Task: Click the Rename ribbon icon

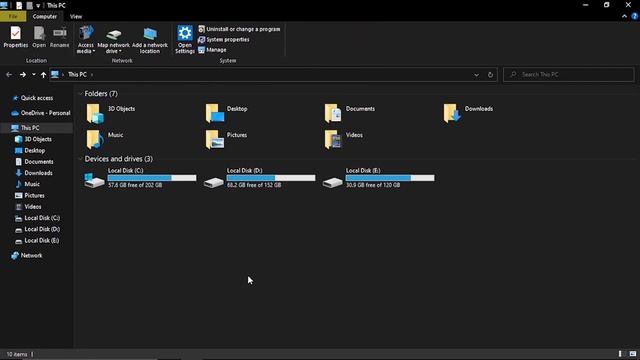Action: click(x=60, y=37)
